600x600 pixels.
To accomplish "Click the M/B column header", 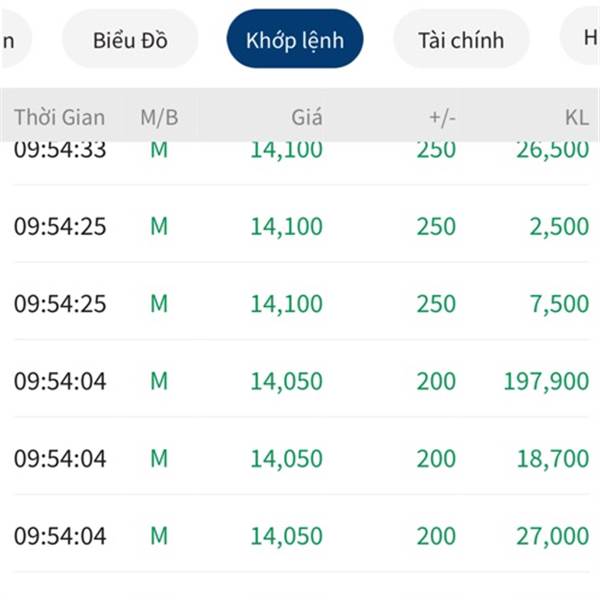I will 159,117.
